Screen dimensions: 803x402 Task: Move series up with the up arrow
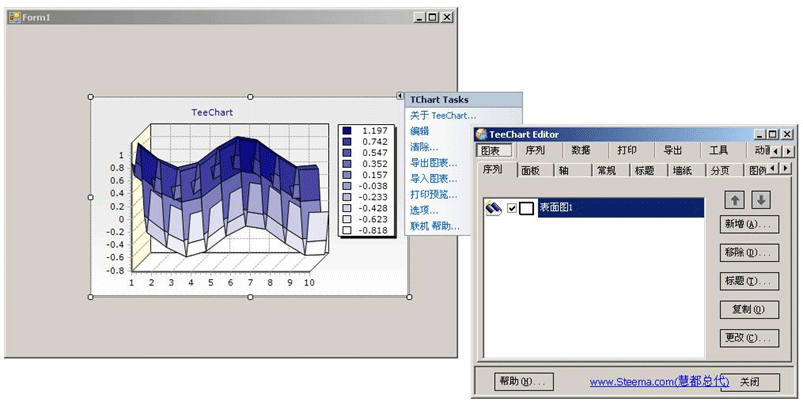pos(736,200)
